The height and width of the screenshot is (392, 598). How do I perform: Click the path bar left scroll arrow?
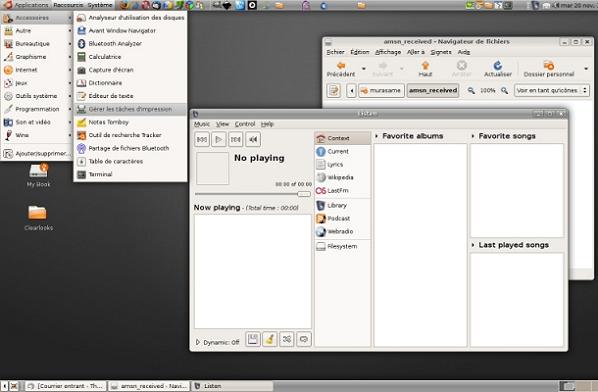coord(352,91)
